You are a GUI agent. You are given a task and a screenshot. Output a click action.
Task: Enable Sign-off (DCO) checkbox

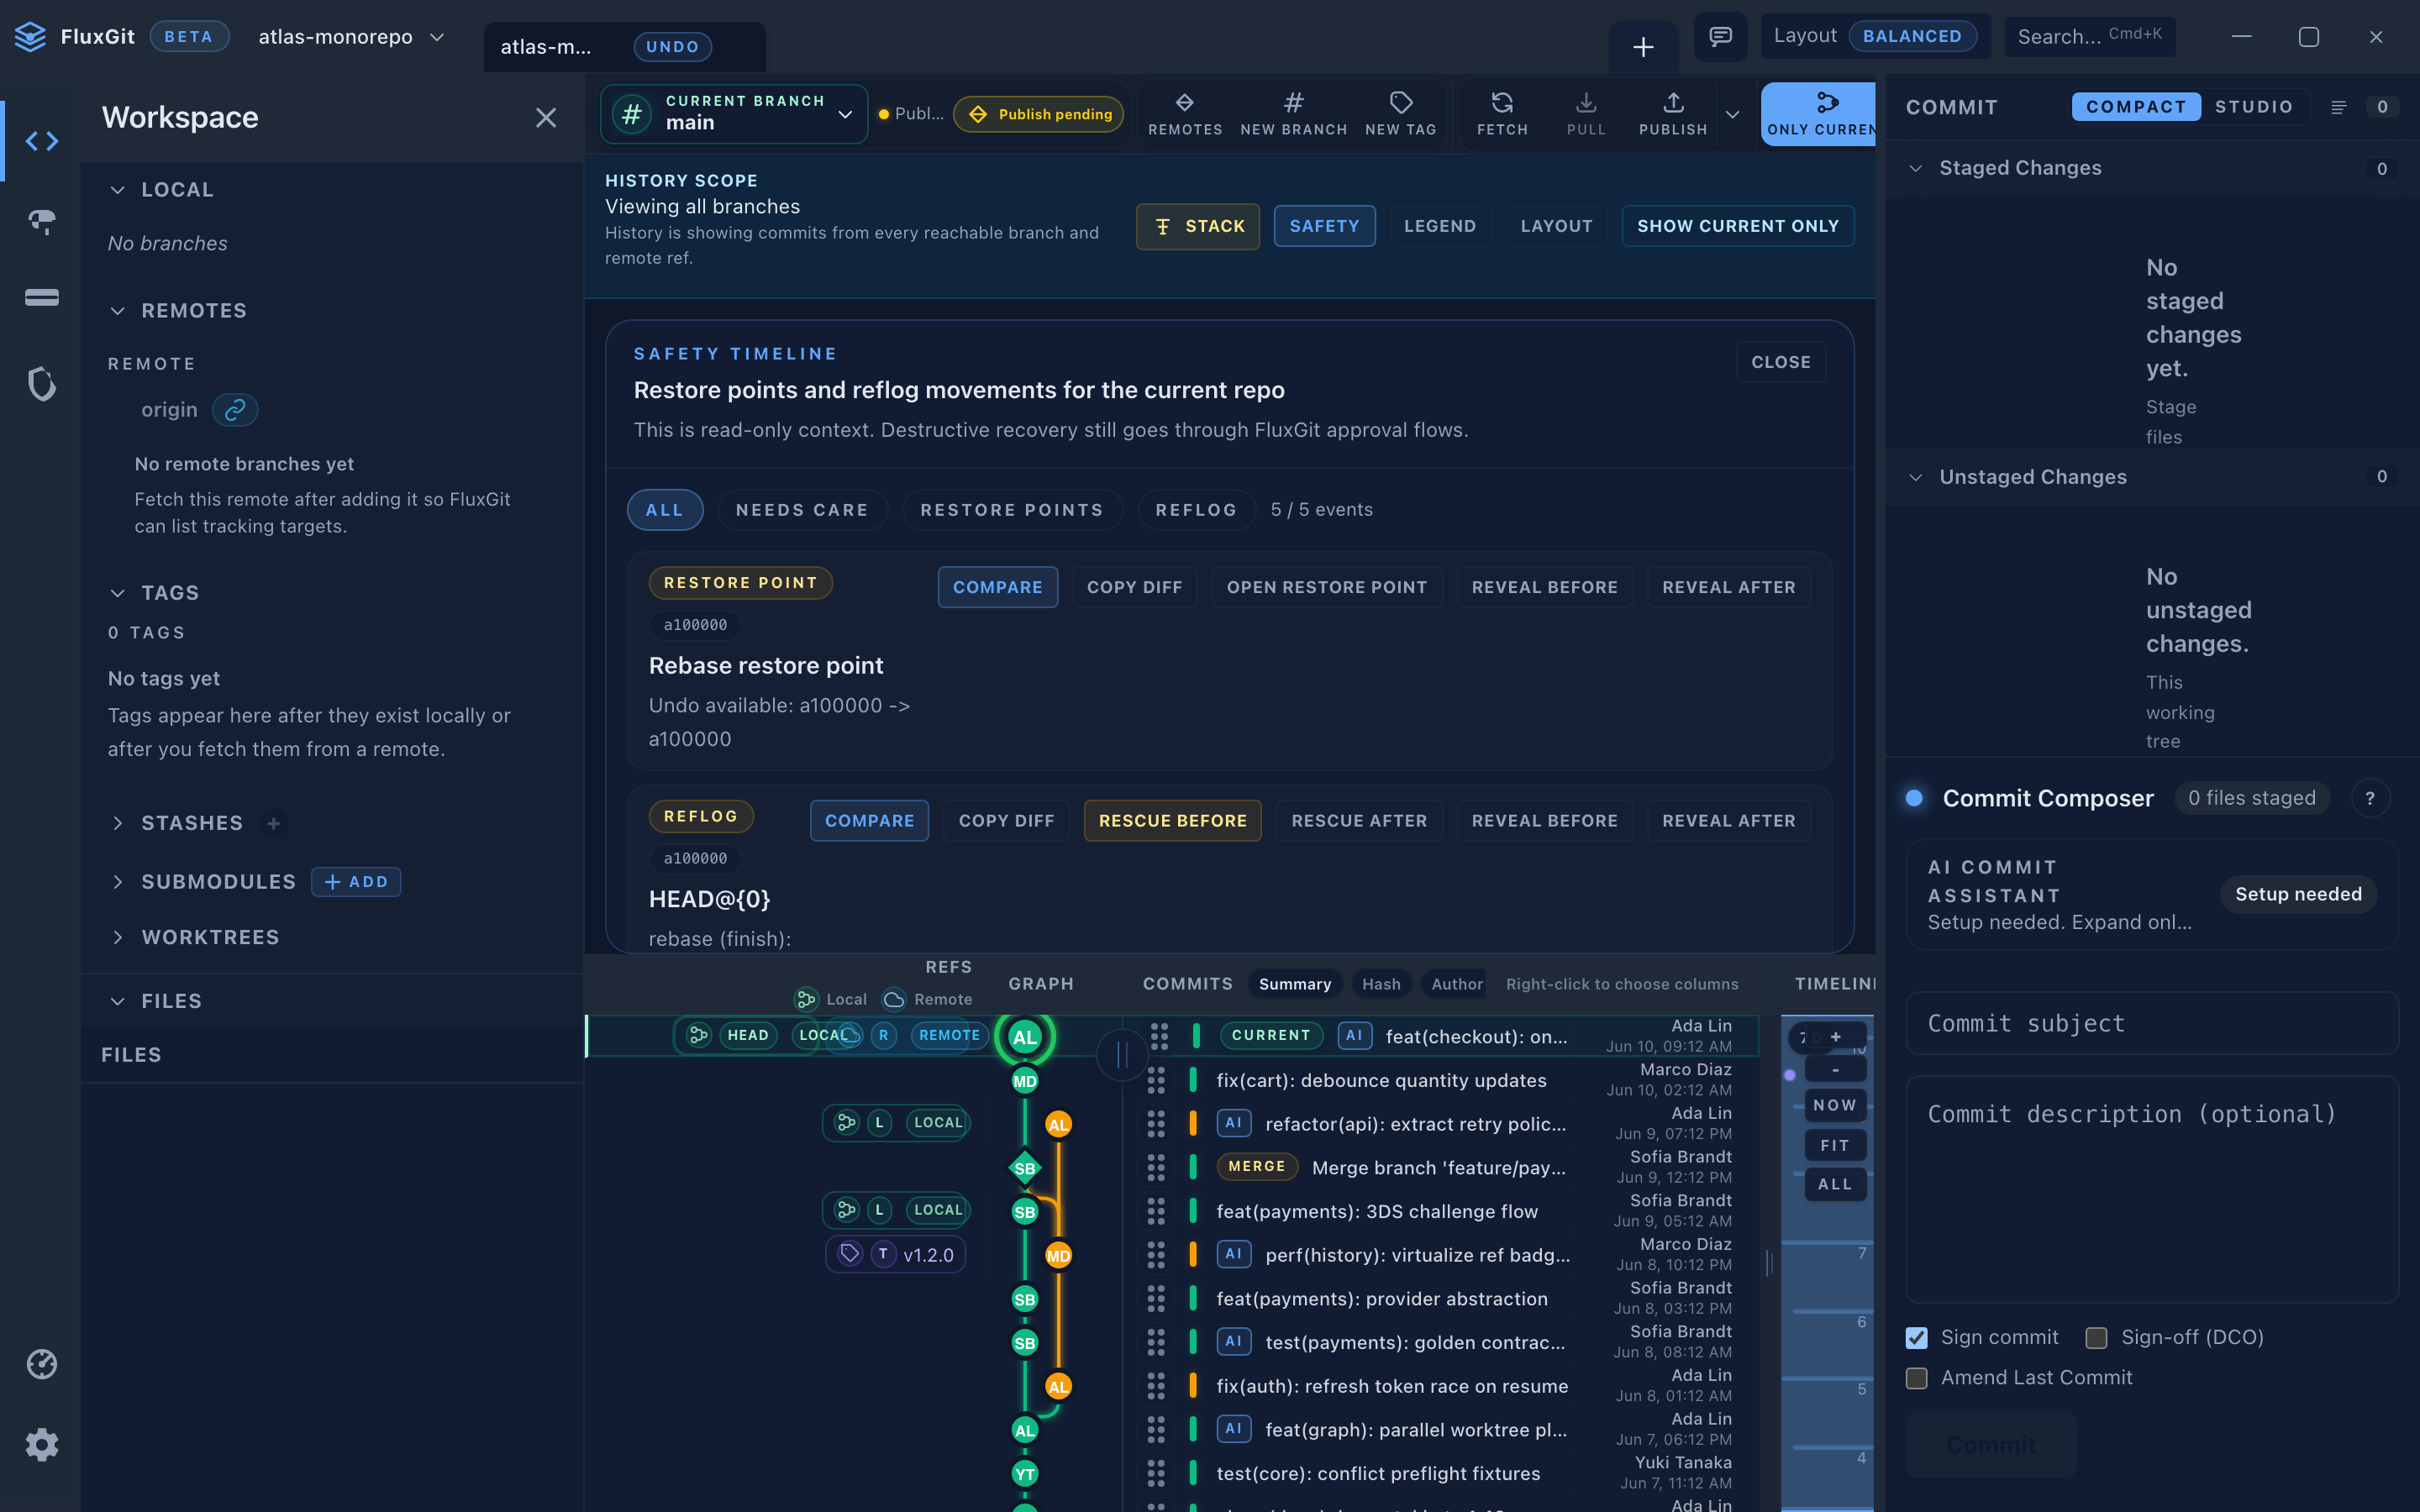[x=2096, y=1337]
